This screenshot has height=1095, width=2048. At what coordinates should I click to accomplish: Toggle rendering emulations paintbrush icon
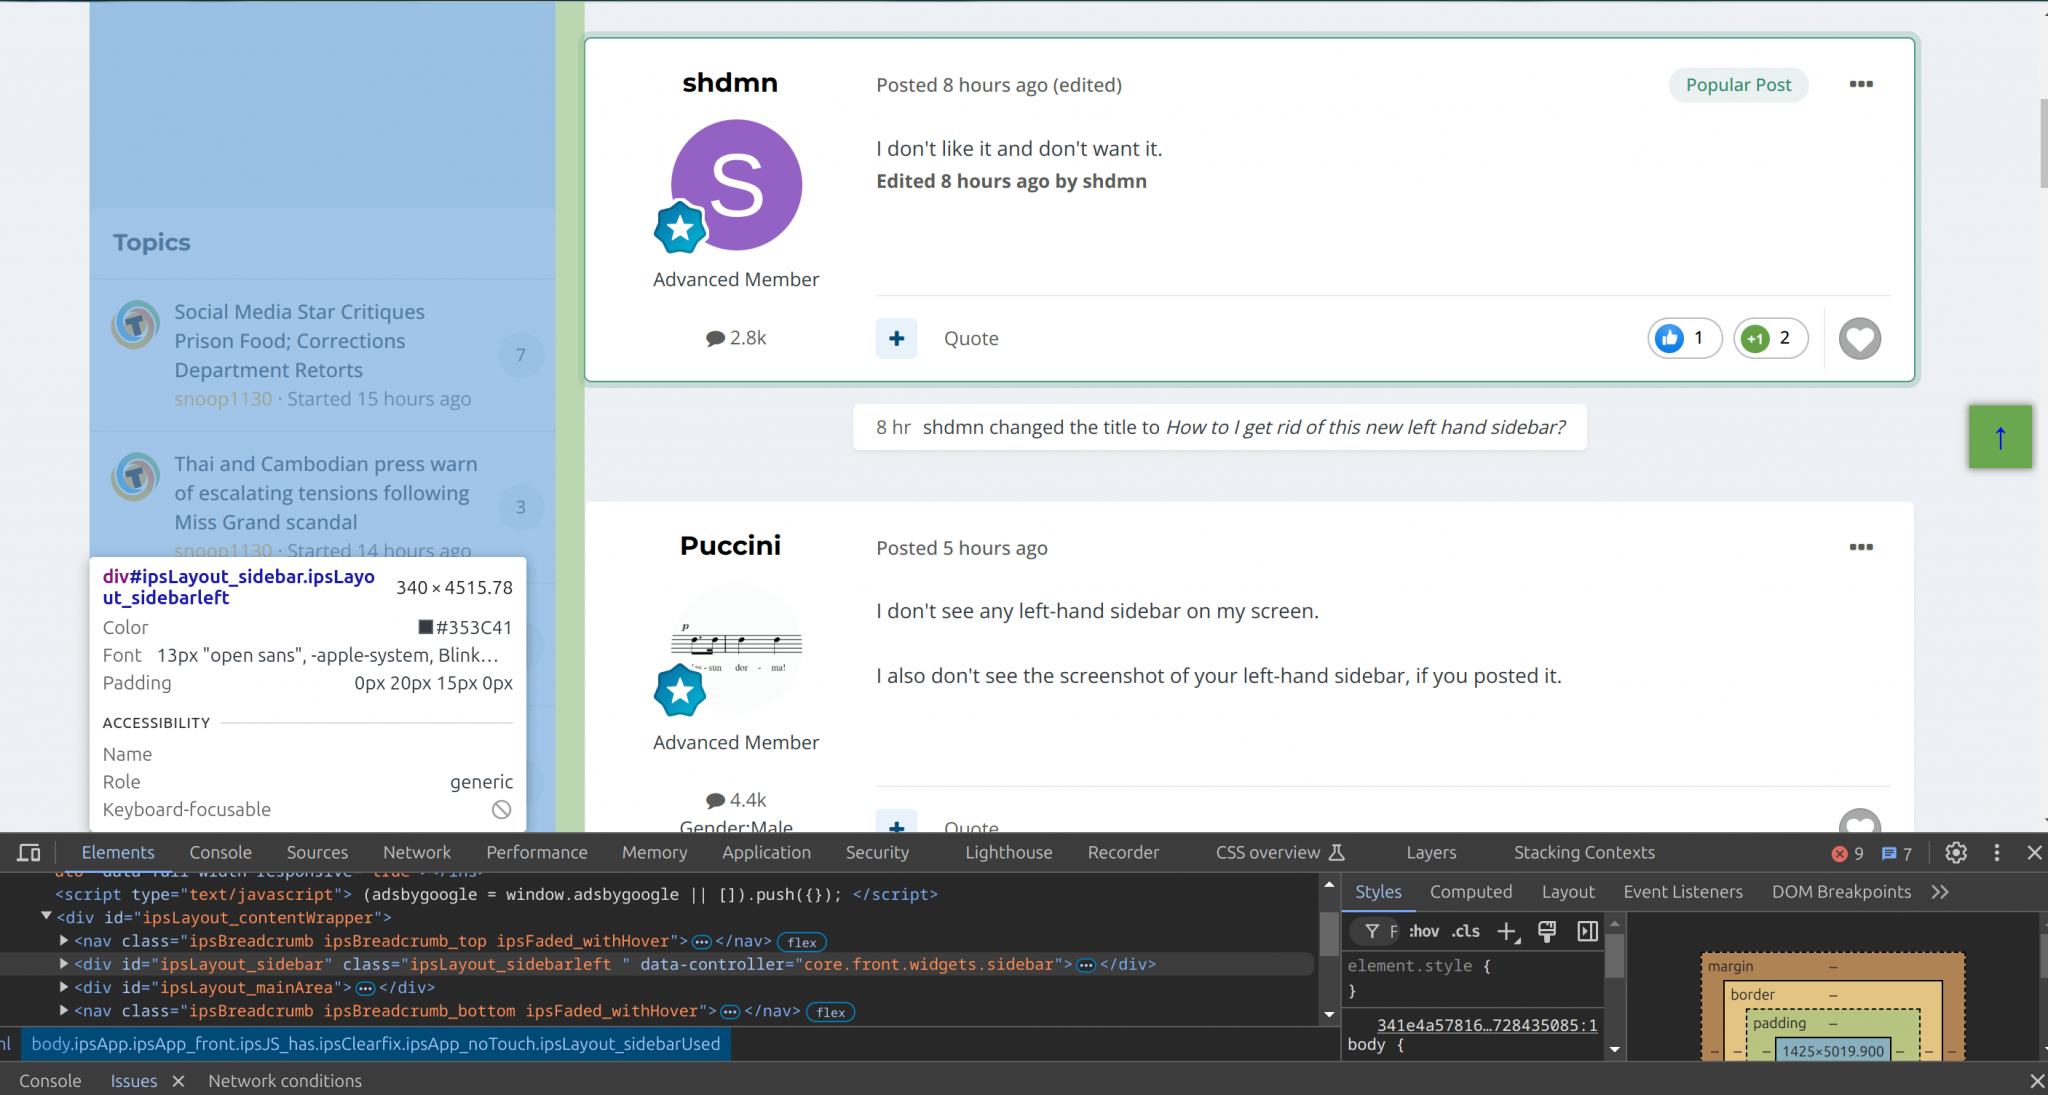click(1547, 932)
